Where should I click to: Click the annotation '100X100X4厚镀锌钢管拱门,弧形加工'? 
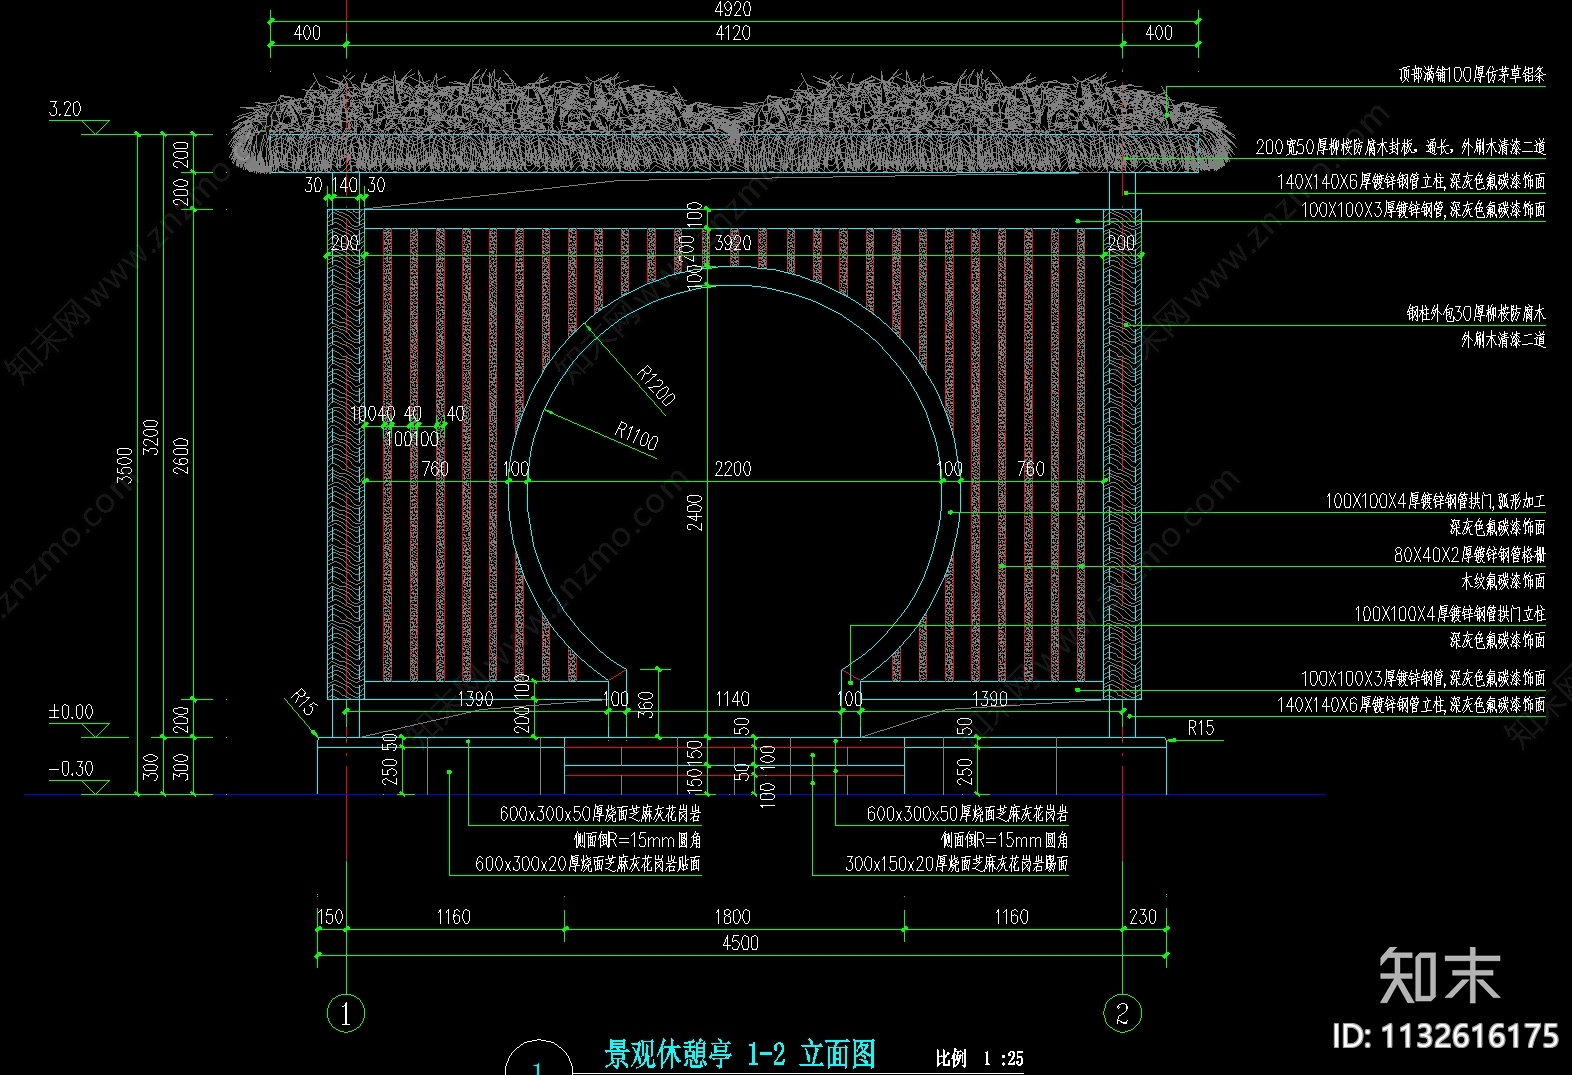tap(1435, 501)
